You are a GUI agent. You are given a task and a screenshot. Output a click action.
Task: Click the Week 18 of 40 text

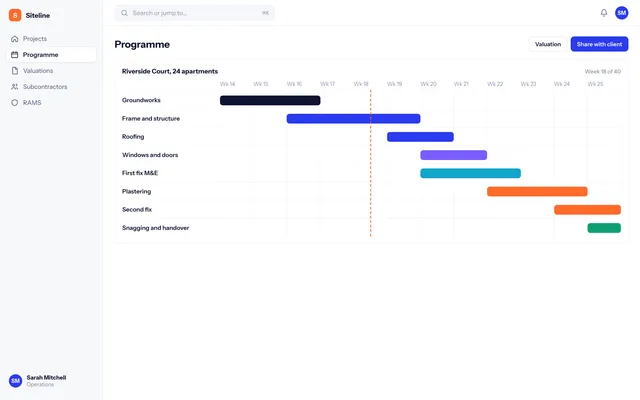602,71
